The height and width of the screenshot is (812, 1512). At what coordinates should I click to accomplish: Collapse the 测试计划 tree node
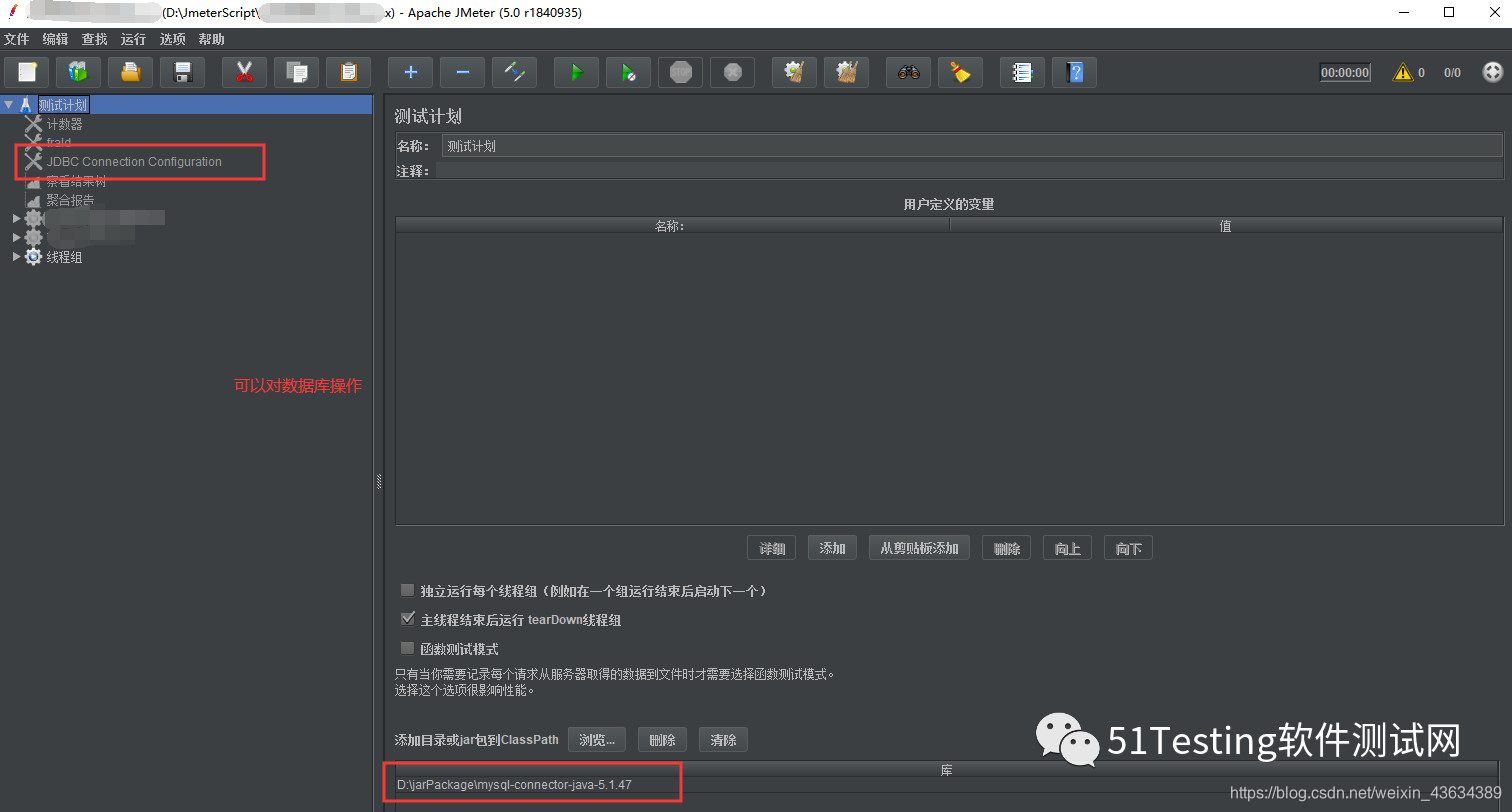pyautogui.click(x=9, y=104)
